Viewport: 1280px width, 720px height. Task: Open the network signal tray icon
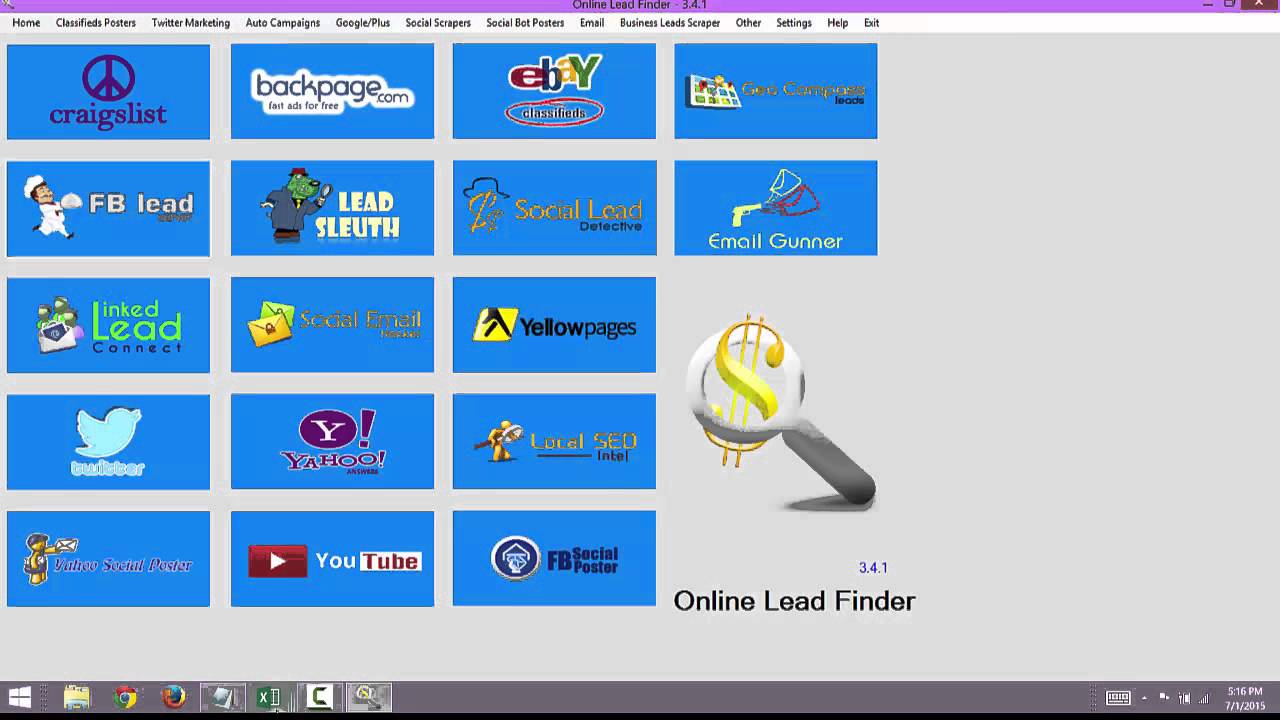coord(1204,697)
